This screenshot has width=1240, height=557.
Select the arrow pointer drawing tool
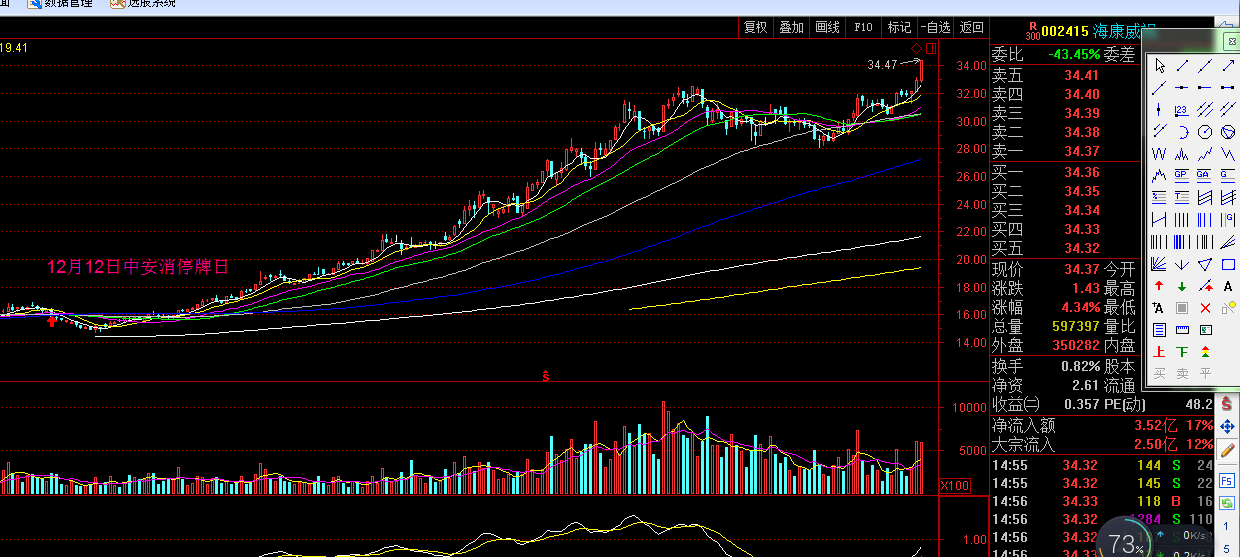tap(1159, 66)
